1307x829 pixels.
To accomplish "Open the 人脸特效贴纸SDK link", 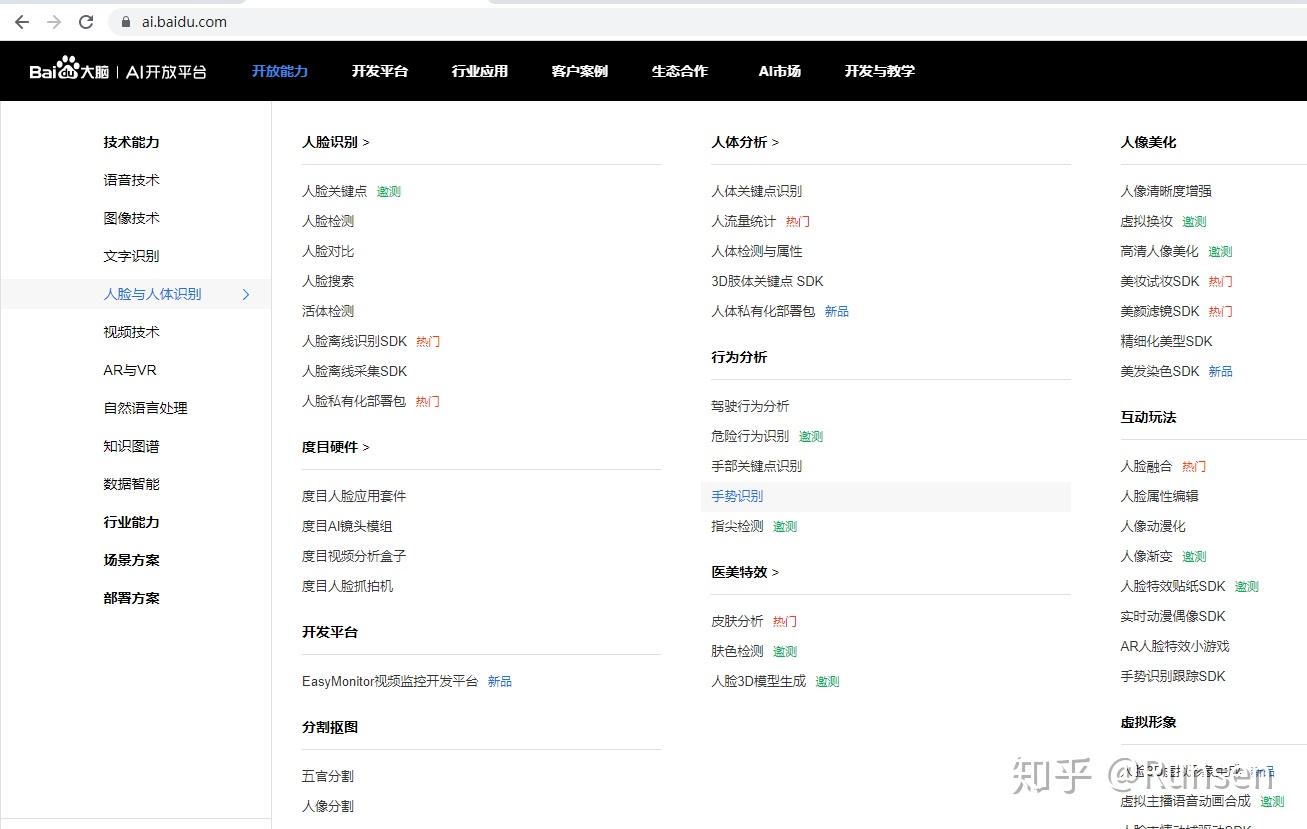I will [1173, 586].
